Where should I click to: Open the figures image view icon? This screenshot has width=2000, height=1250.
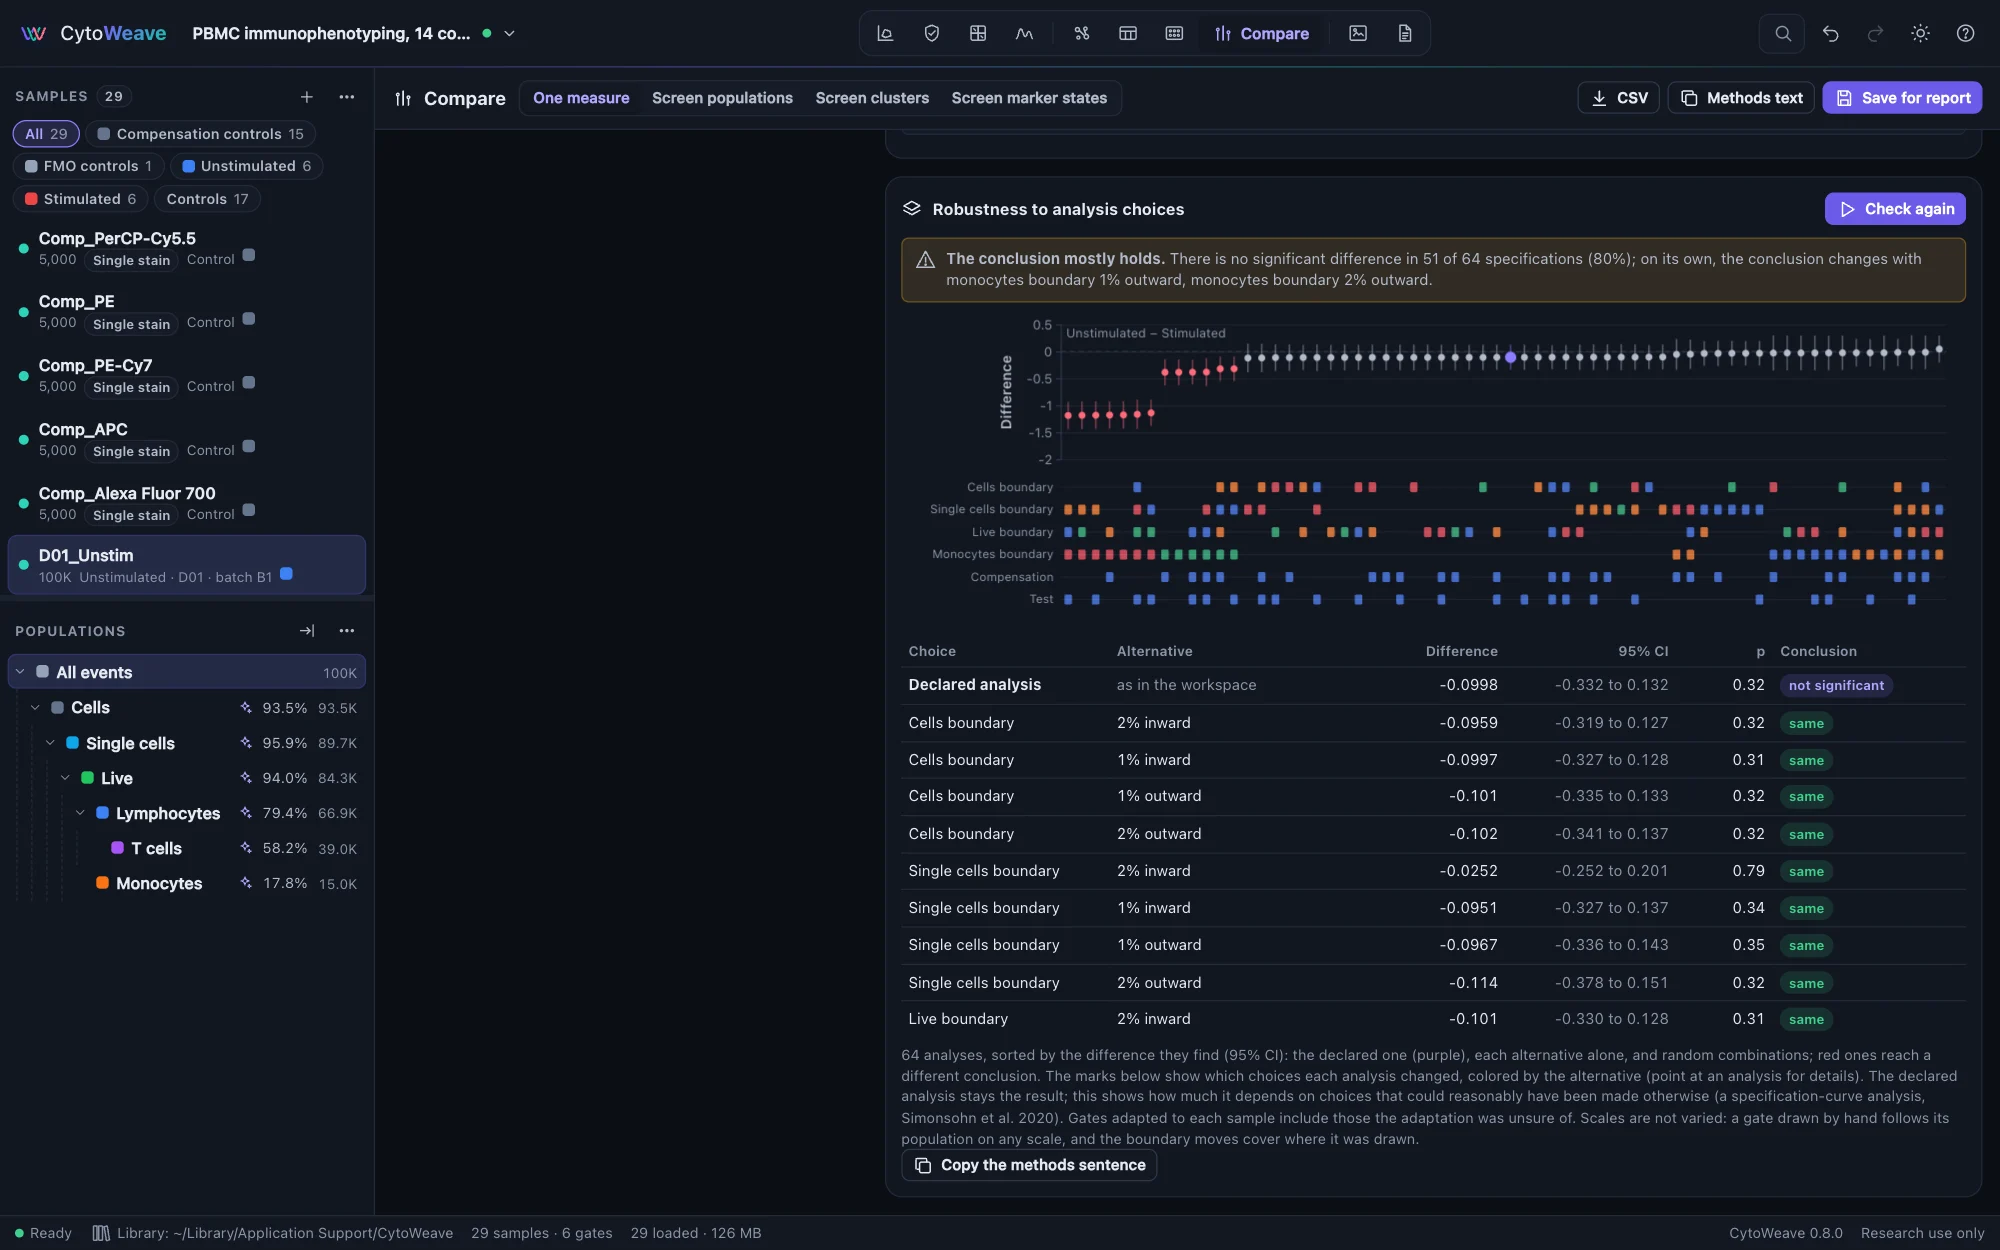[x=1358, y=33]
